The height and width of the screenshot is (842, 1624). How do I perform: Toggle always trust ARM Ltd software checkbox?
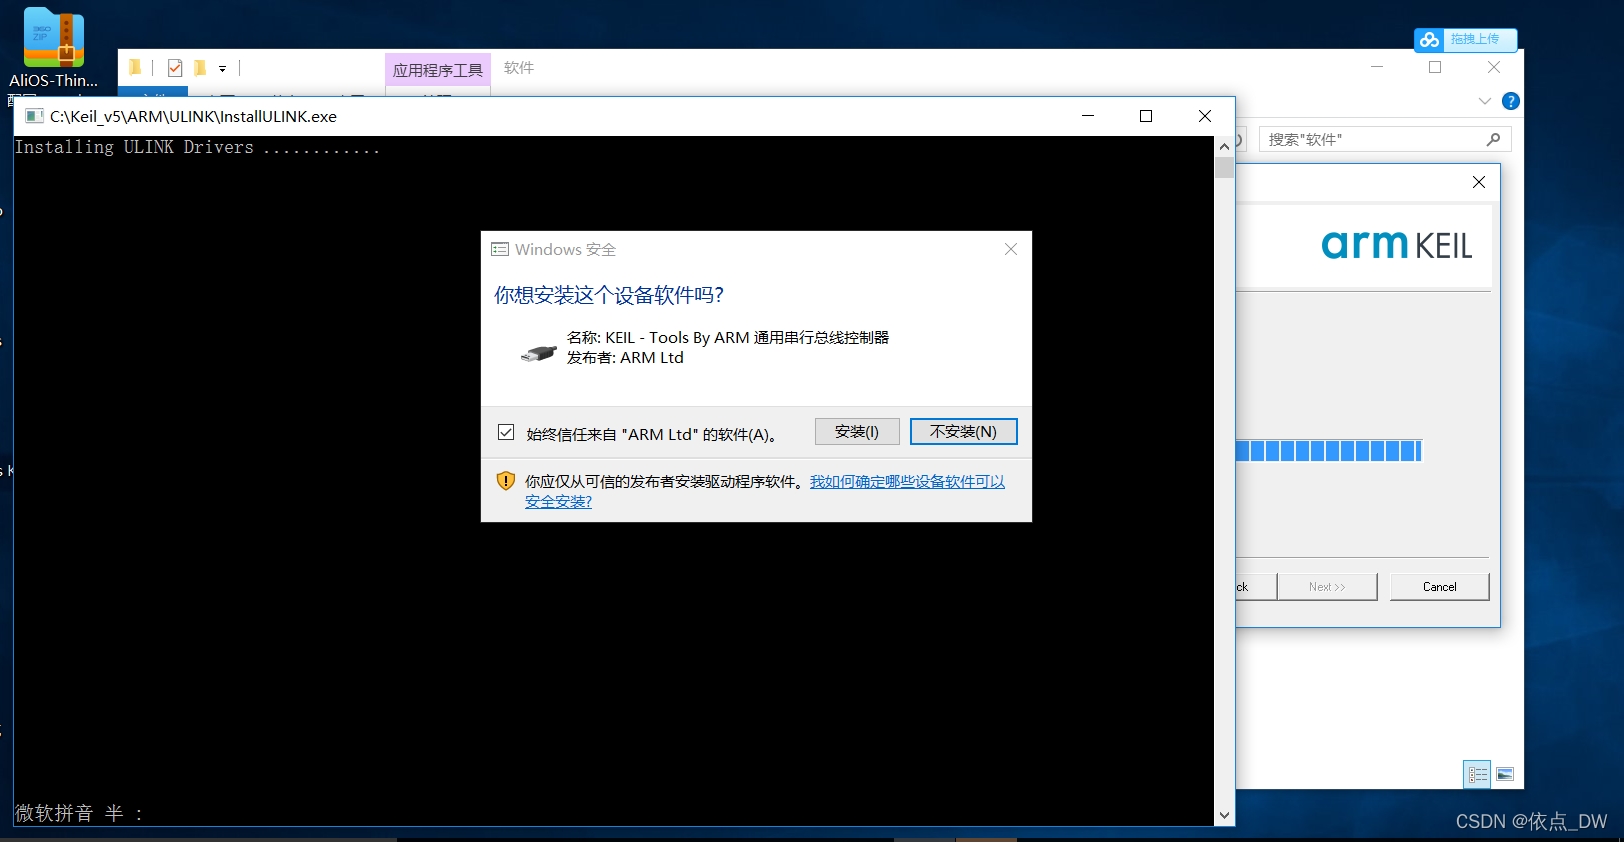(506, 432)
